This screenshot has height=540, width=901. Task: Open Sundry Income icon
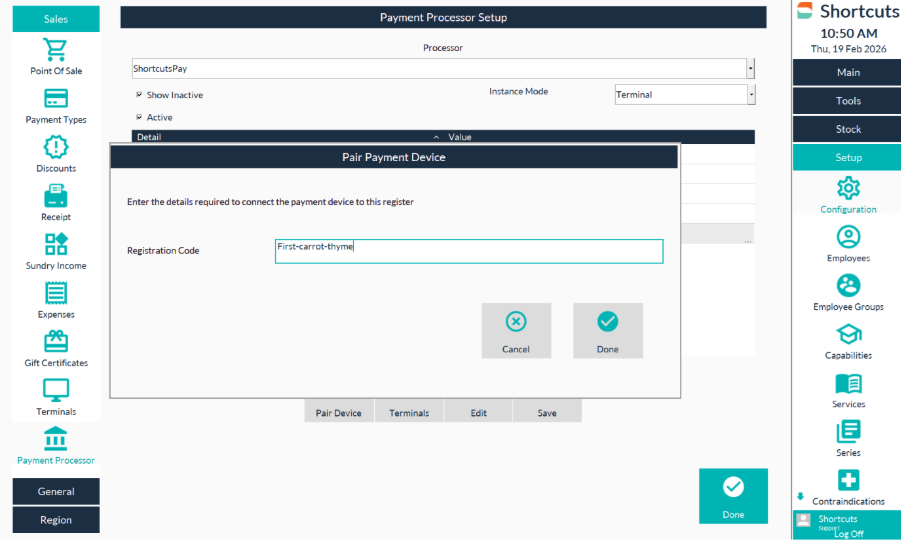pyautogui.click(x=56, y=245)
